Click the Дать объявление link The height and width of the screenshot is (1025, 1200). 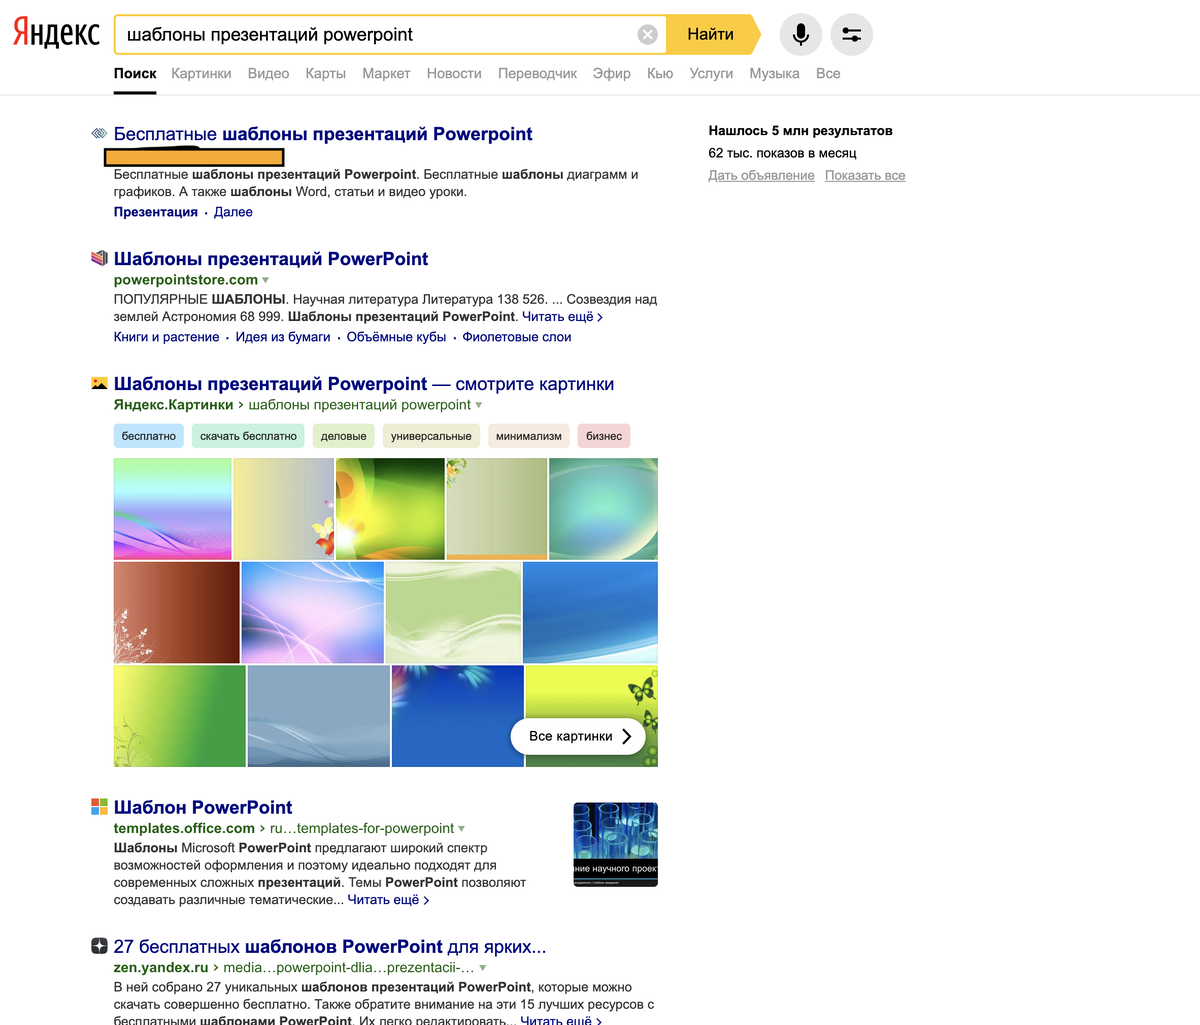pos(761,176)
